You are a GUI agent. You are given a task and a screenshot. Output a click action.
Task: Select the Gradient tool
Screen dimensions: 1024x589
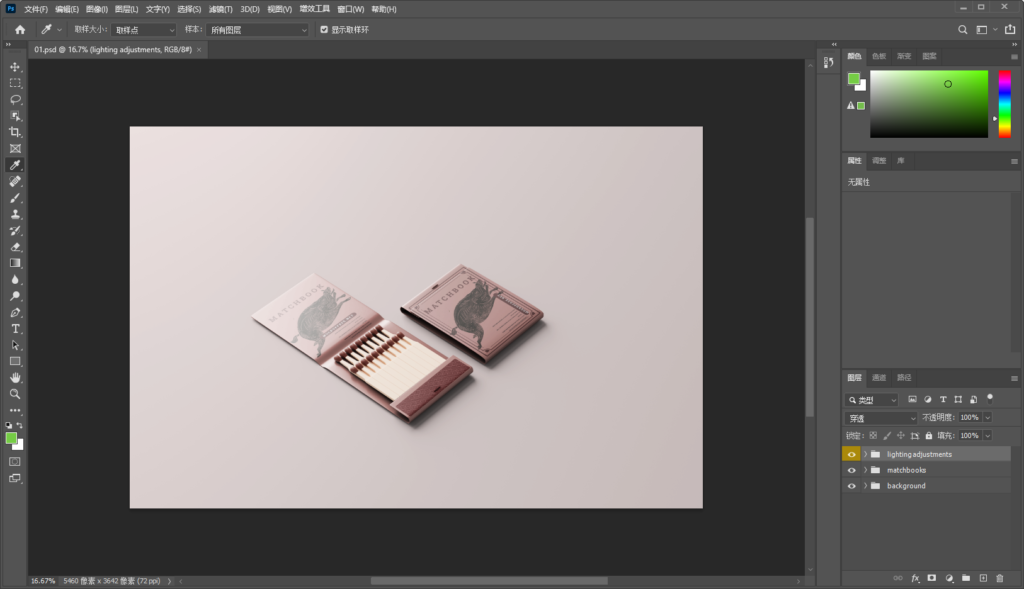[x=15, y=263]
